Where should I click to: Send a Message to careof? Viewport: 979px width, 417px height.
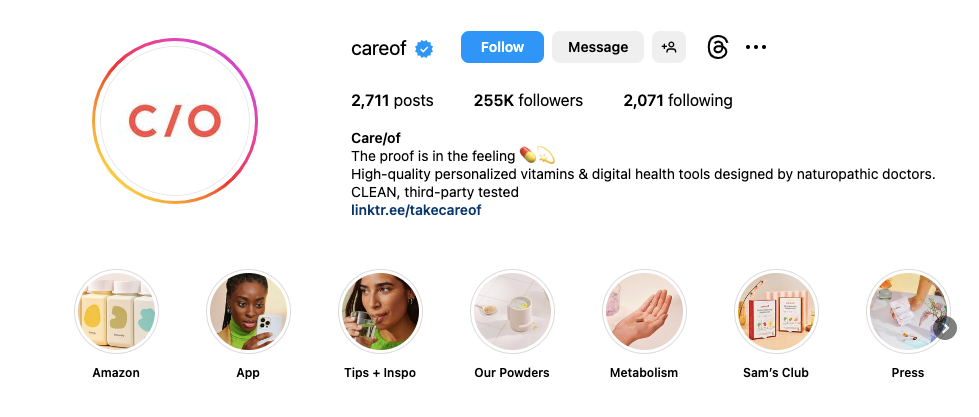pos(598,47)
